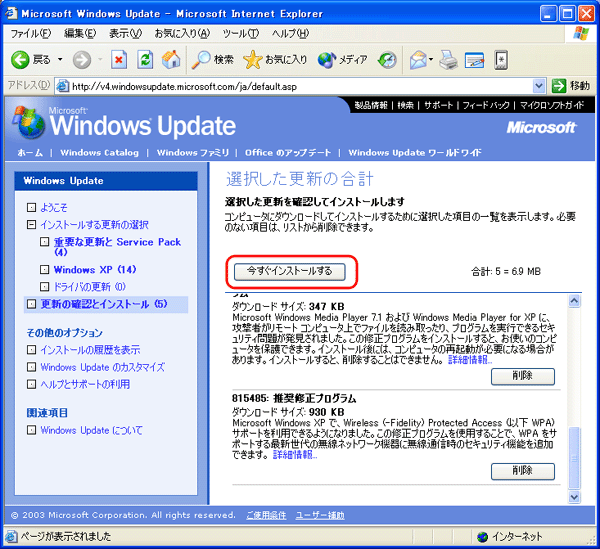Image resolution: width=600 pixels, height=549 pixels.
Task: Go to Home page icon
Action: [x=171, y=60]
